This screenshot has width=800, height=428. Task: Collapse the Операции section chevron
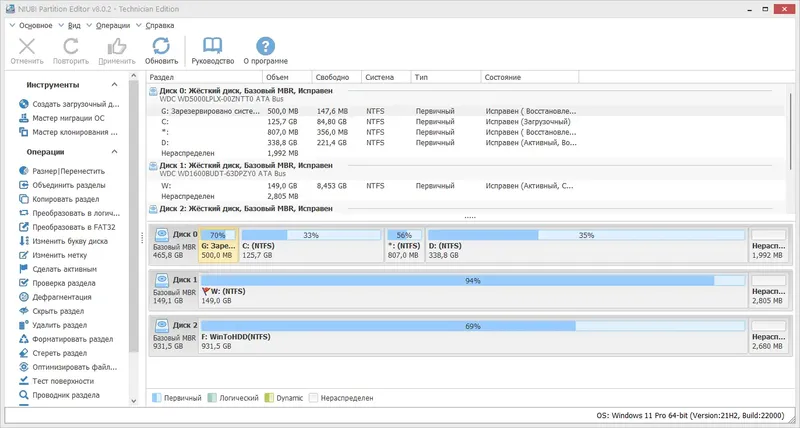(114, 152)
